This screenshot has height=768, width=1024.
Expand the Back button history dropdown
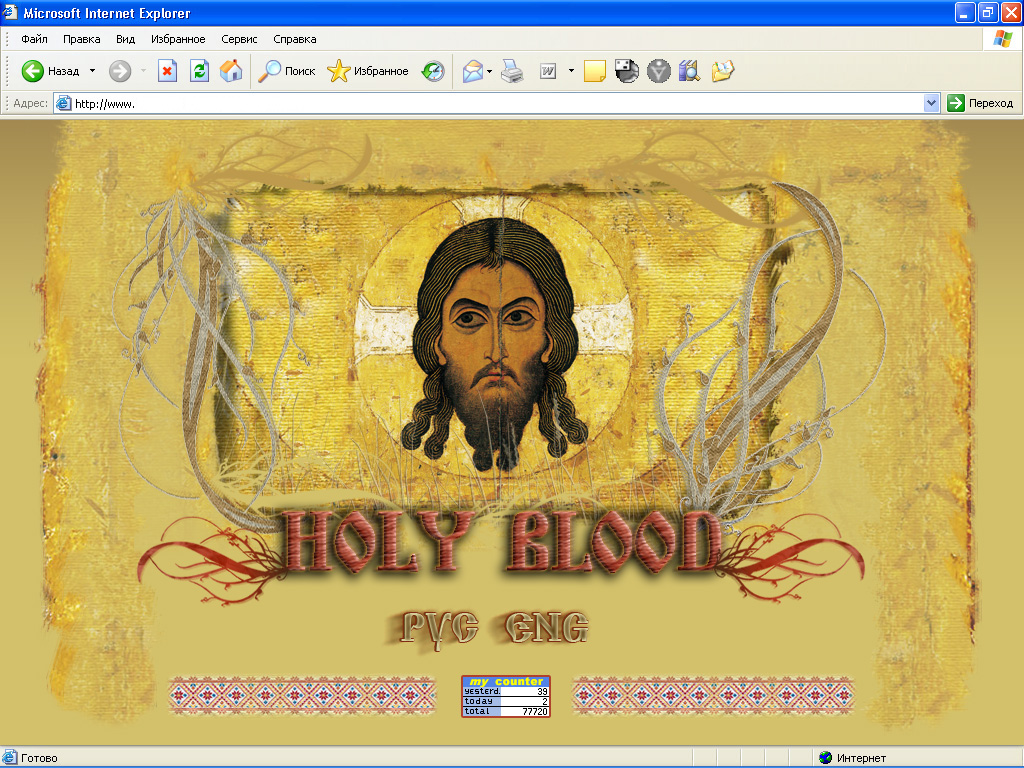coord(93,71)
